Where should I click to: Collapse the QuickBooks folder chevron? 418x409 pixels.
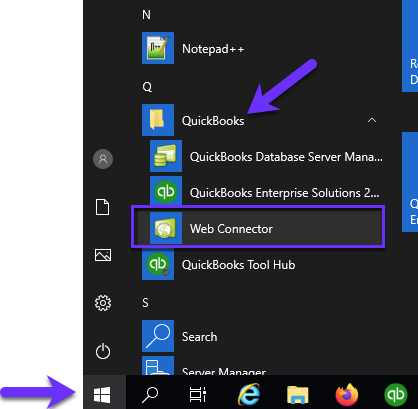(x=372, y=120)
